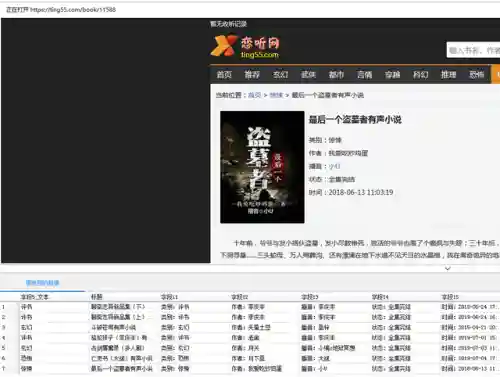Click the time text 2018-06-13 11:03:19
Screen dimensions: 500x377
(361, 192)
